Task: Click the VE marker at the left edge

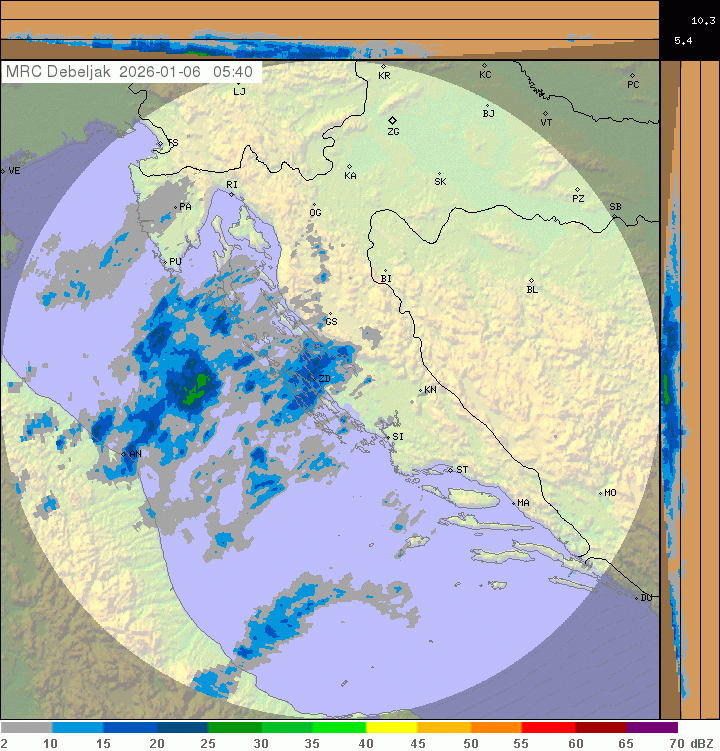Action: (x=4, y=171)
